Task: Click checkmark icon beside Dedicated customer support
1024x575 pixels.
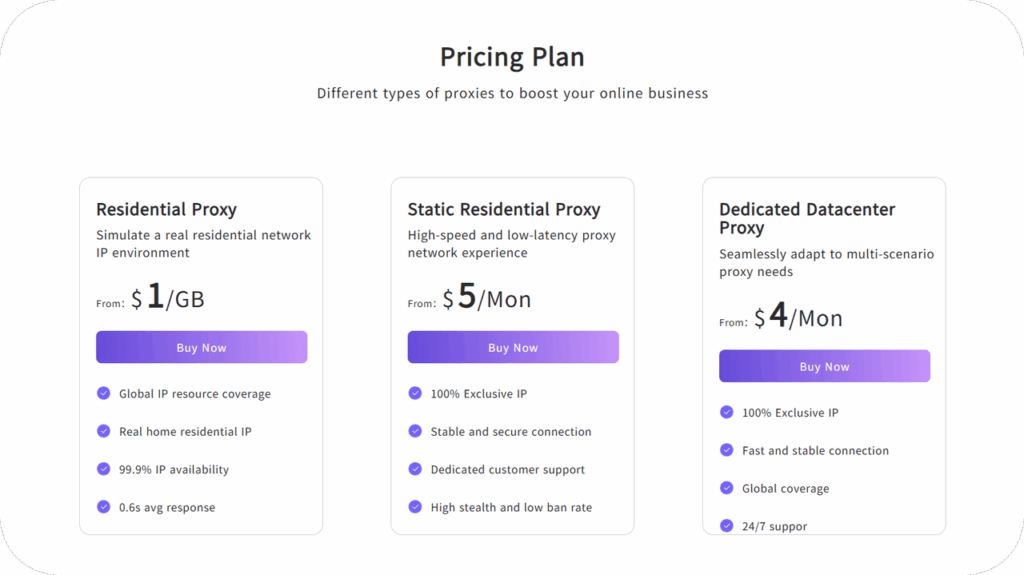Action: [x=415, y=468]
